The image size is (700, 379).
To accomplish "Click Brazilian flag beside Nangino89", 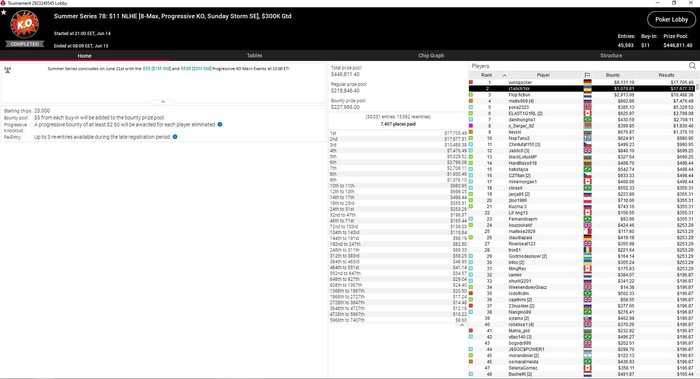I will coord(588,312).
